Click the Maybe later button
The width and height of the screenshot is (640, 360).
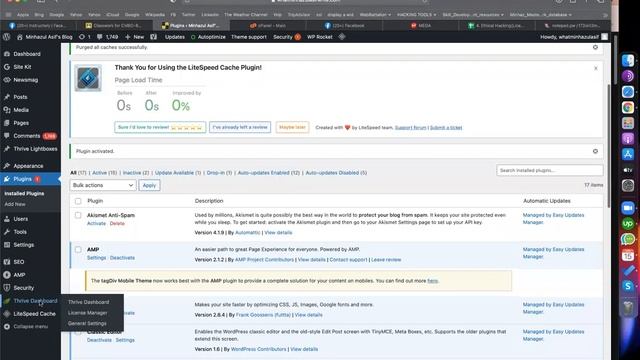[x=292, y=127]
